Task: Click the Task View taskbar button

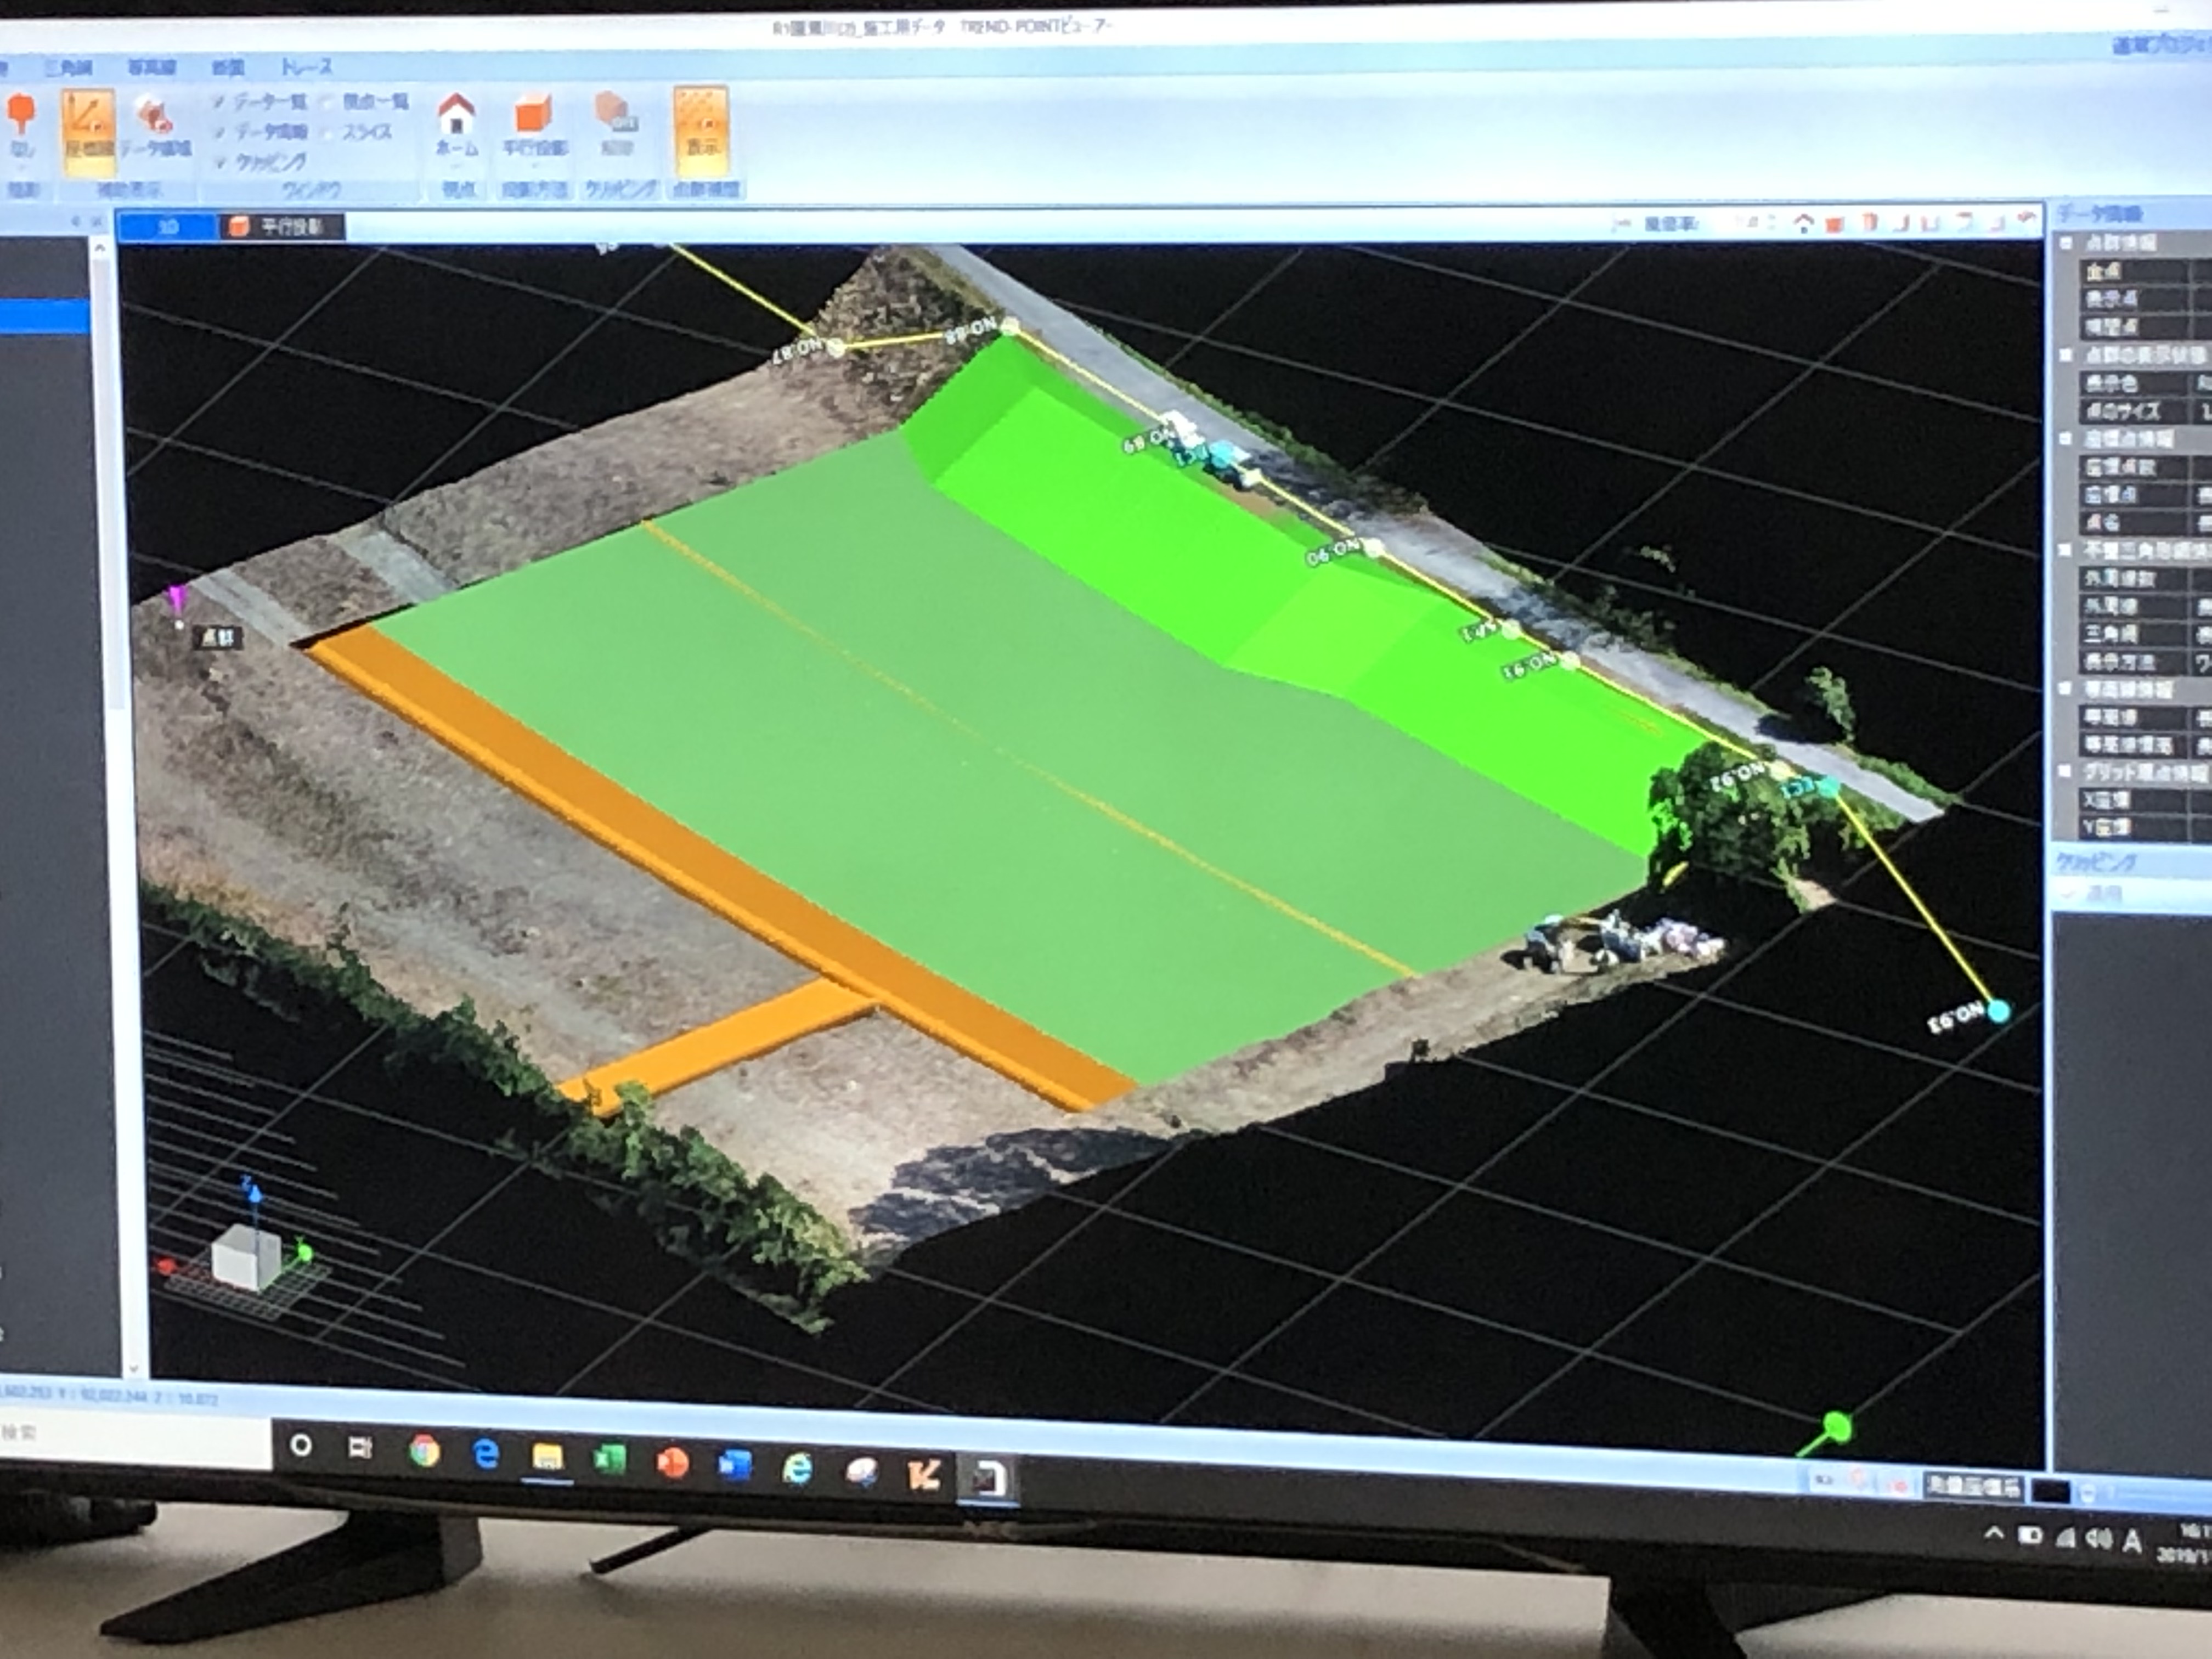Action: pos(360,1447)
